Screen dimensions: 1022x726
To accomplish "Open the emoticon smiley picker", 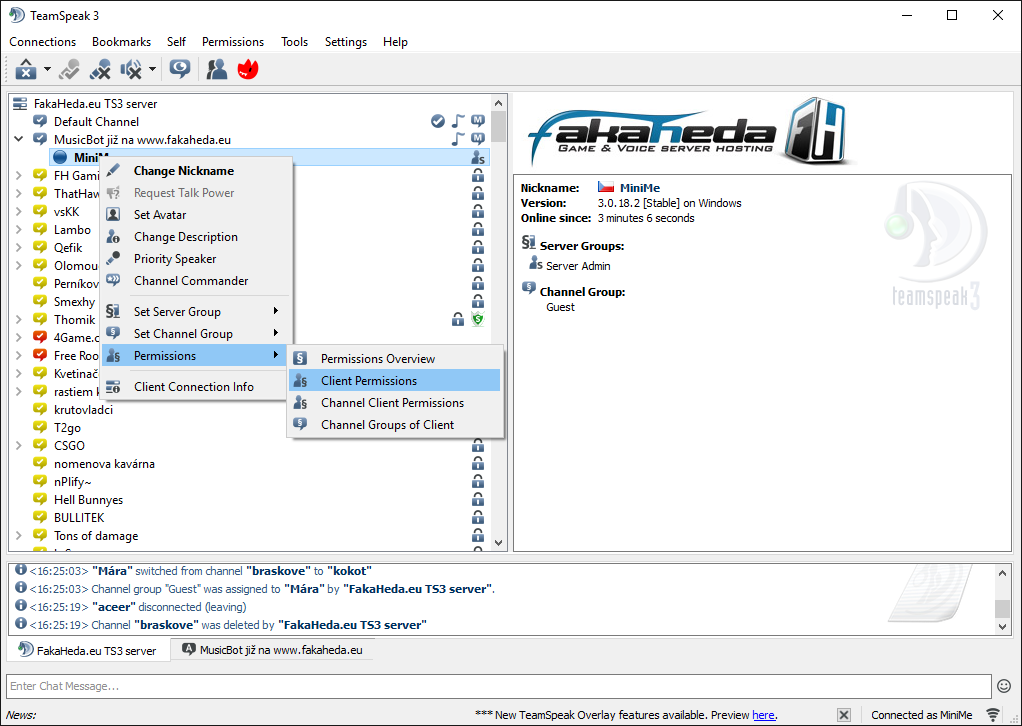I will click(1004, 686).
